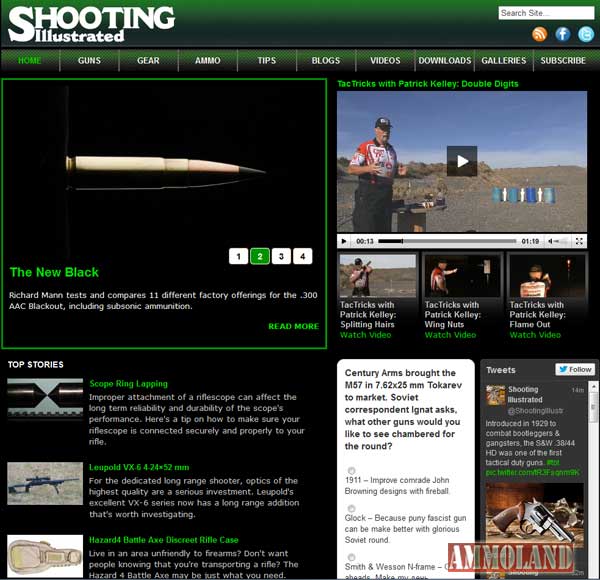The image size is (600, 580).
Task: Open the GALLERIES menu
Action: (x=504, y=60)
